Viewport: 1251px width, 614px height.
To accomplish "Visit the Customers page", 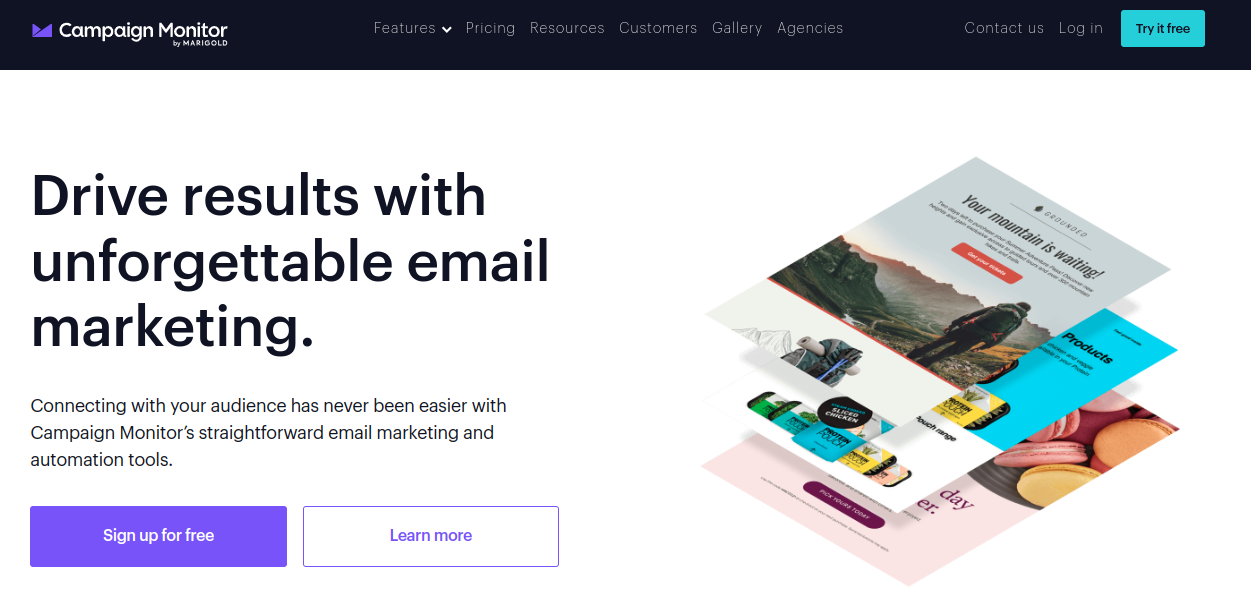I will coord(658,28).
